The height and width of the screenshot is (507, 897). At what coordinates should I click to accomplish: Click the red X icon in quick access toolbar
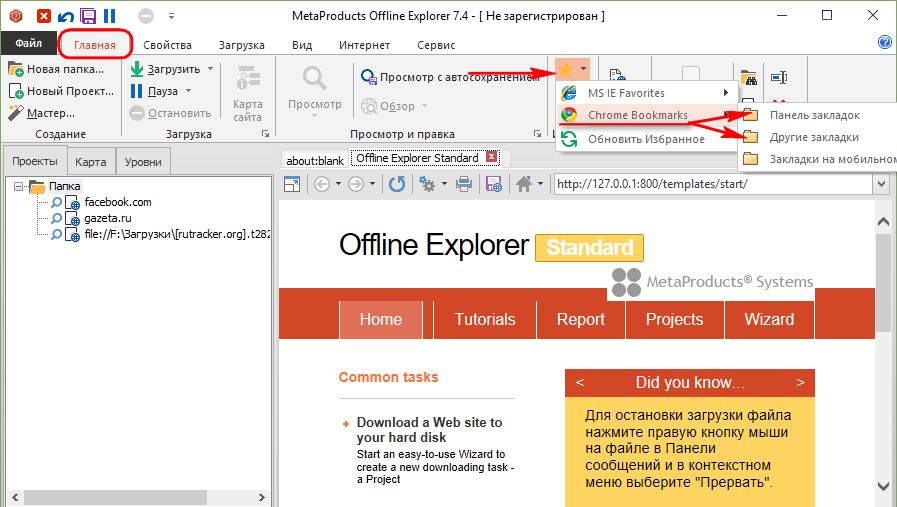tap(43, 15)
